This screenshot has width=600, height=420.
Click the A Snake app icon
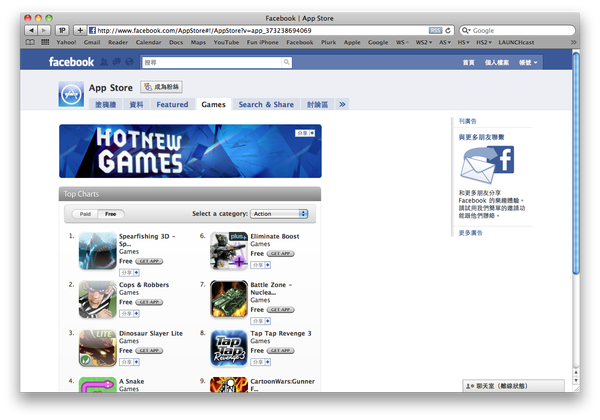pos(98,385)
